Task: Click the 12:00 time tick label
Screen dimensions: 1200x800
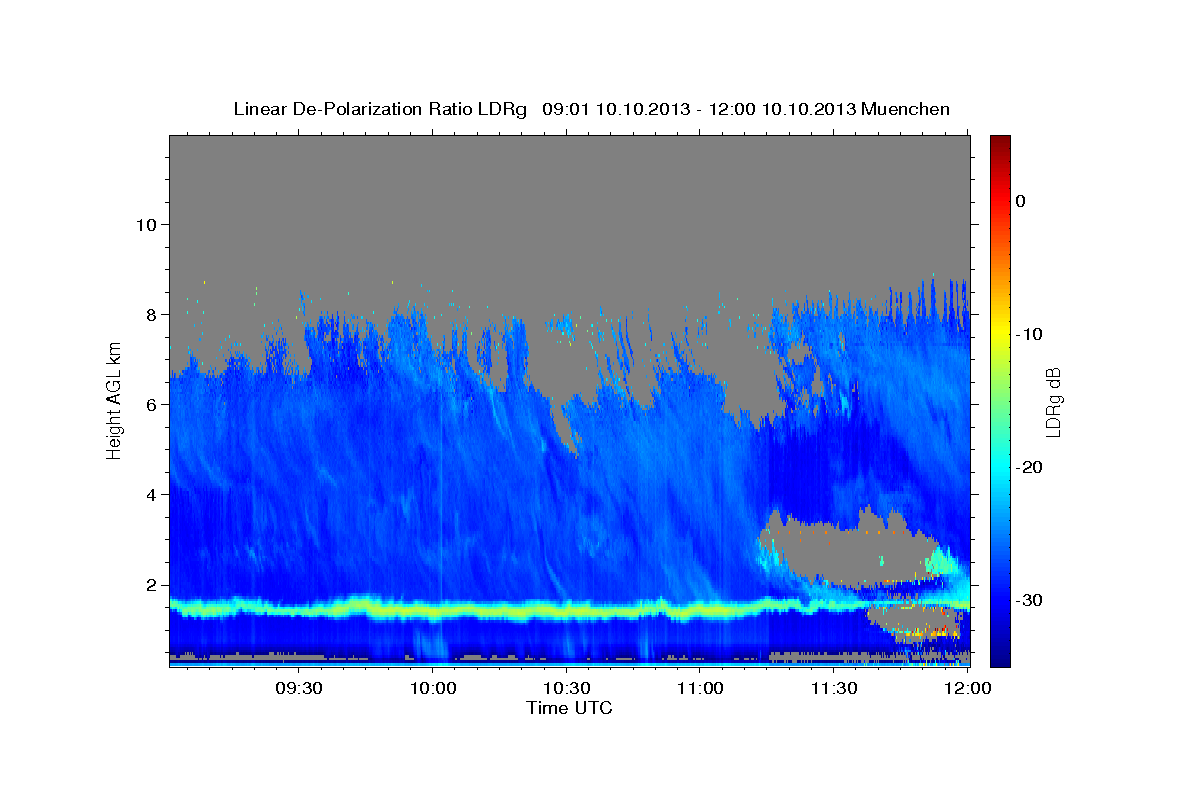Action: point(967,688)
